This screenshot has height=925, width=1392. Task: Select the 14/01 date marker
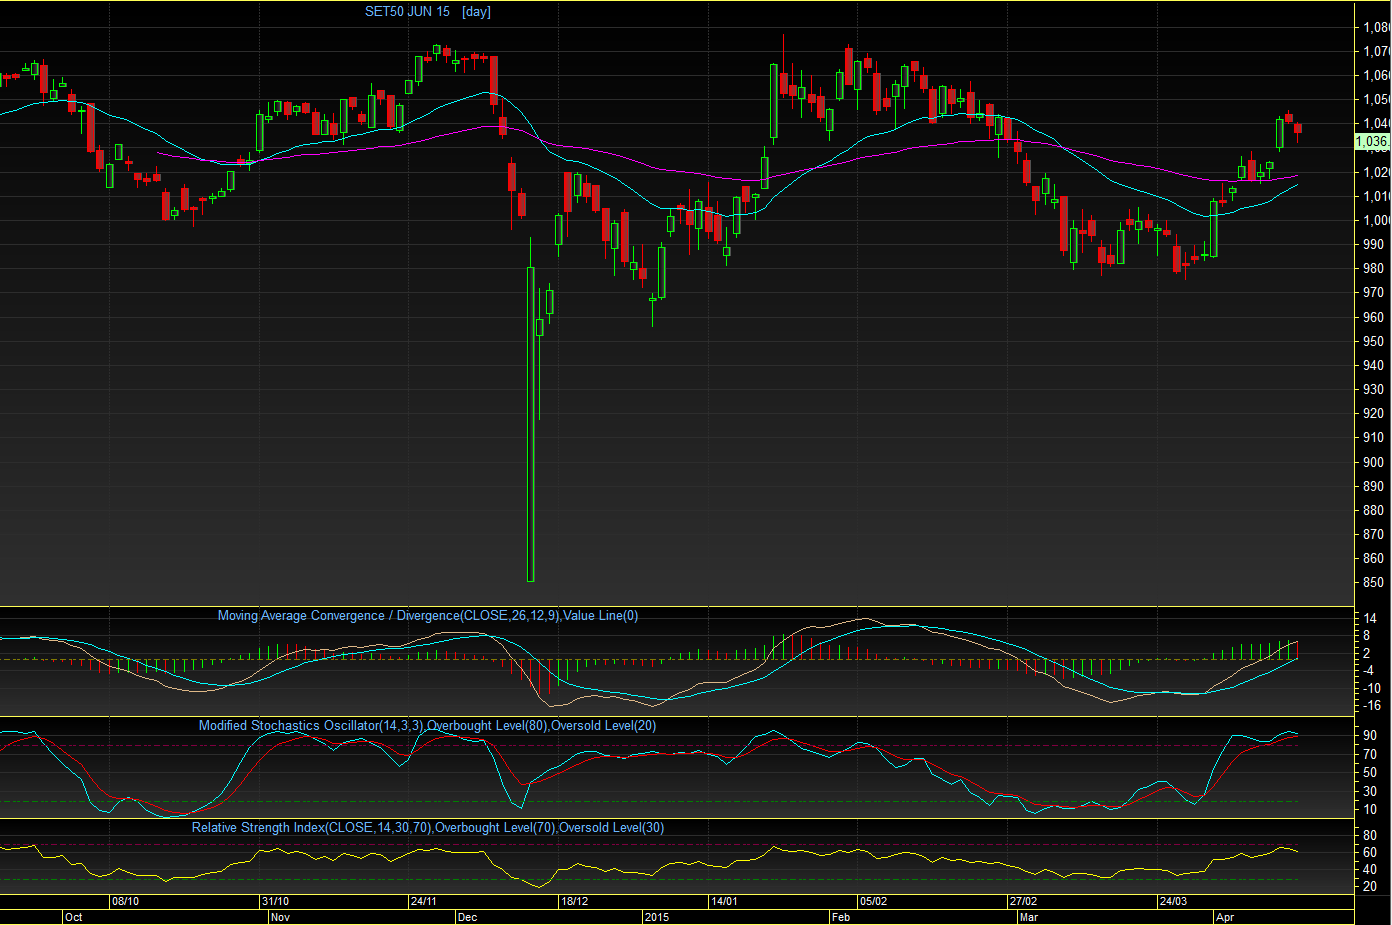(x=724, y=901)
